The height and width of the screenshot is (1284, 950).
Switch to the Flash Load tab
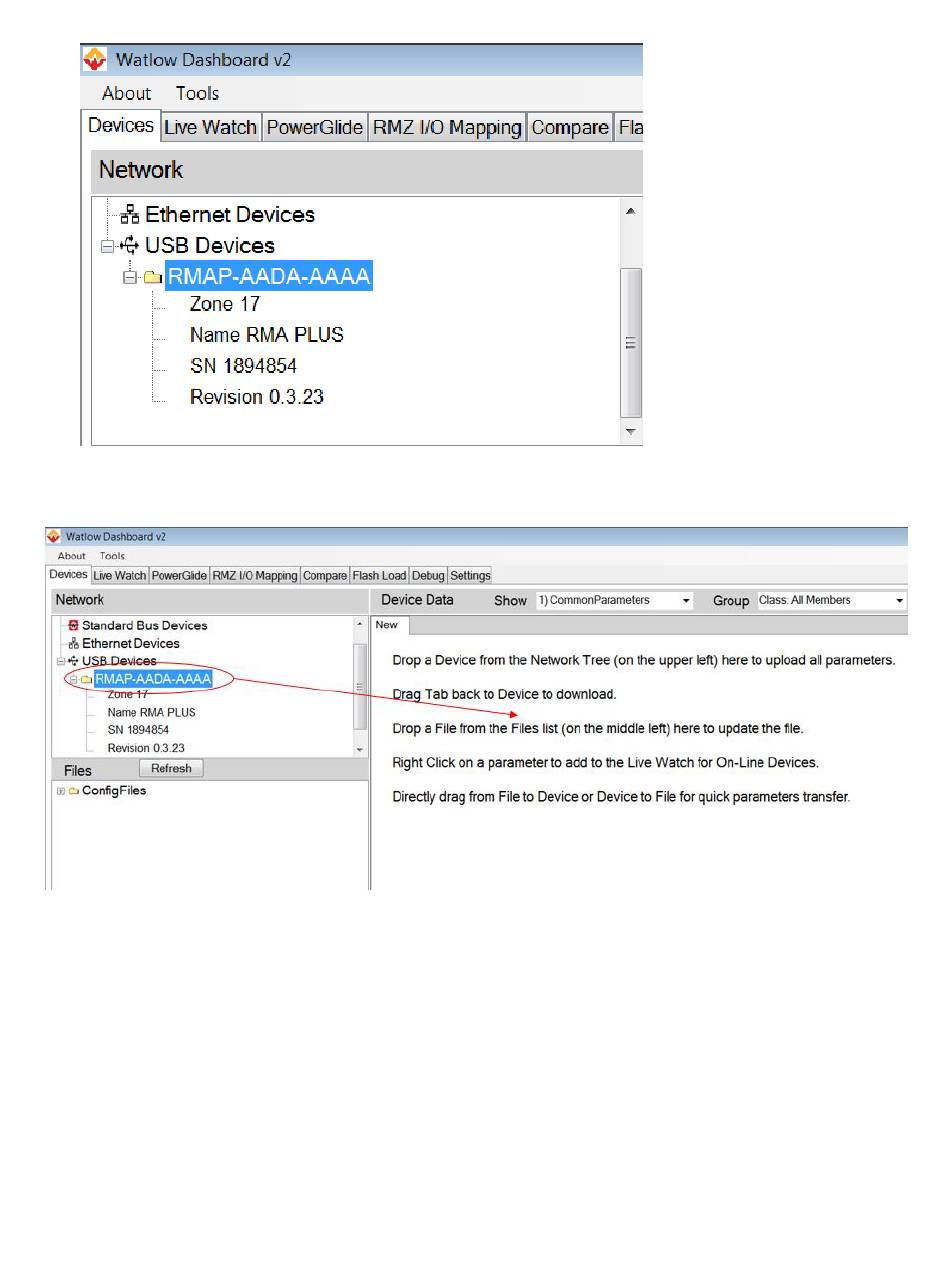[x=379, y=575]
